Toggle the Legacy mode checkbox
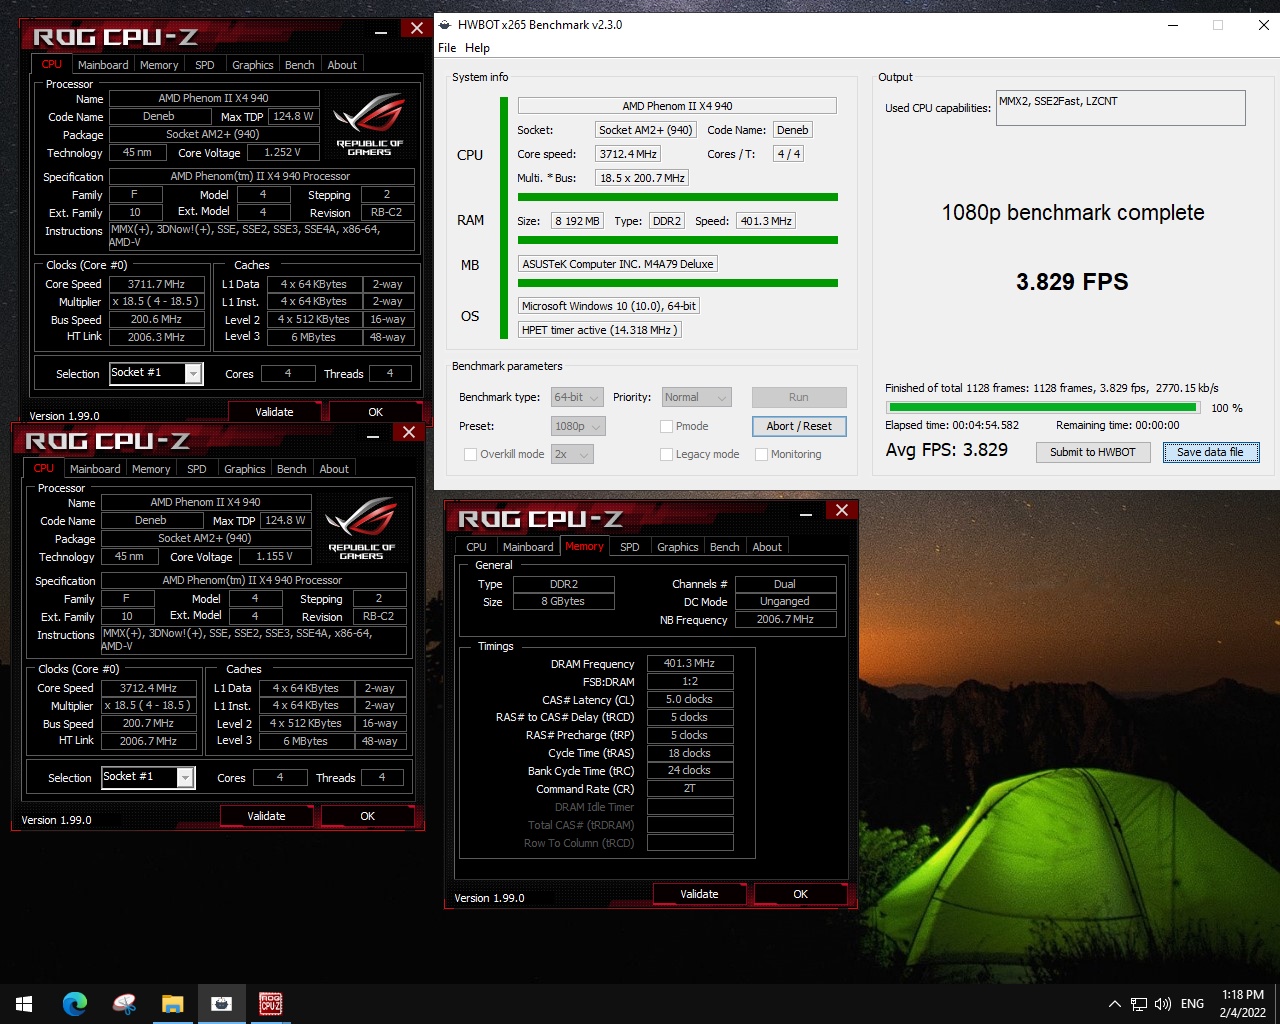 point(666,454)
